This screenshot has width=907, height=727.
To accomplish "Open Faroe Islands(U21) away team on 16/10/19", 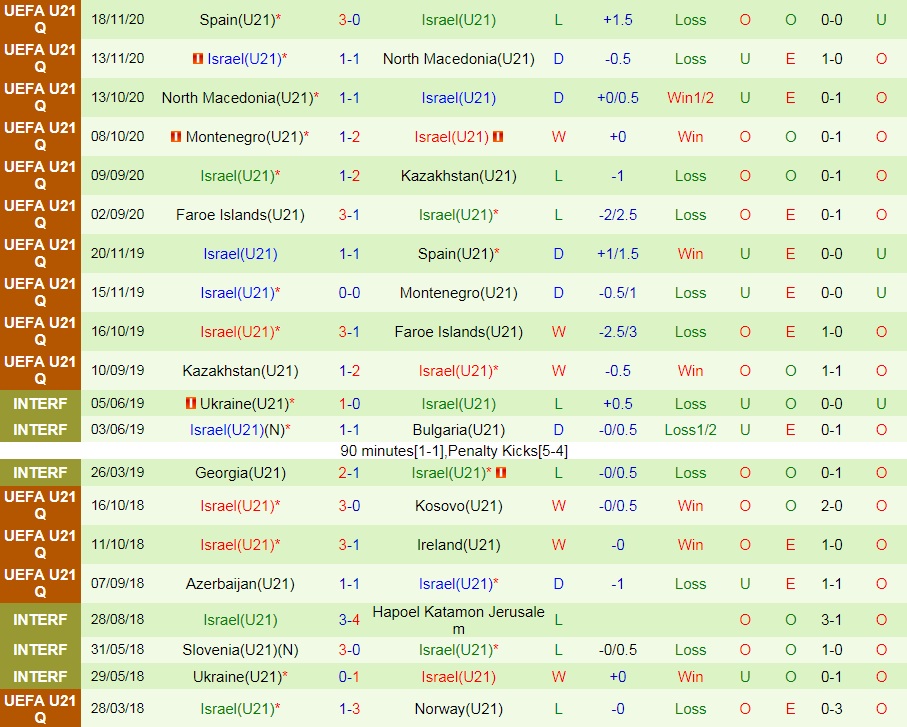I will click(459, 332).
